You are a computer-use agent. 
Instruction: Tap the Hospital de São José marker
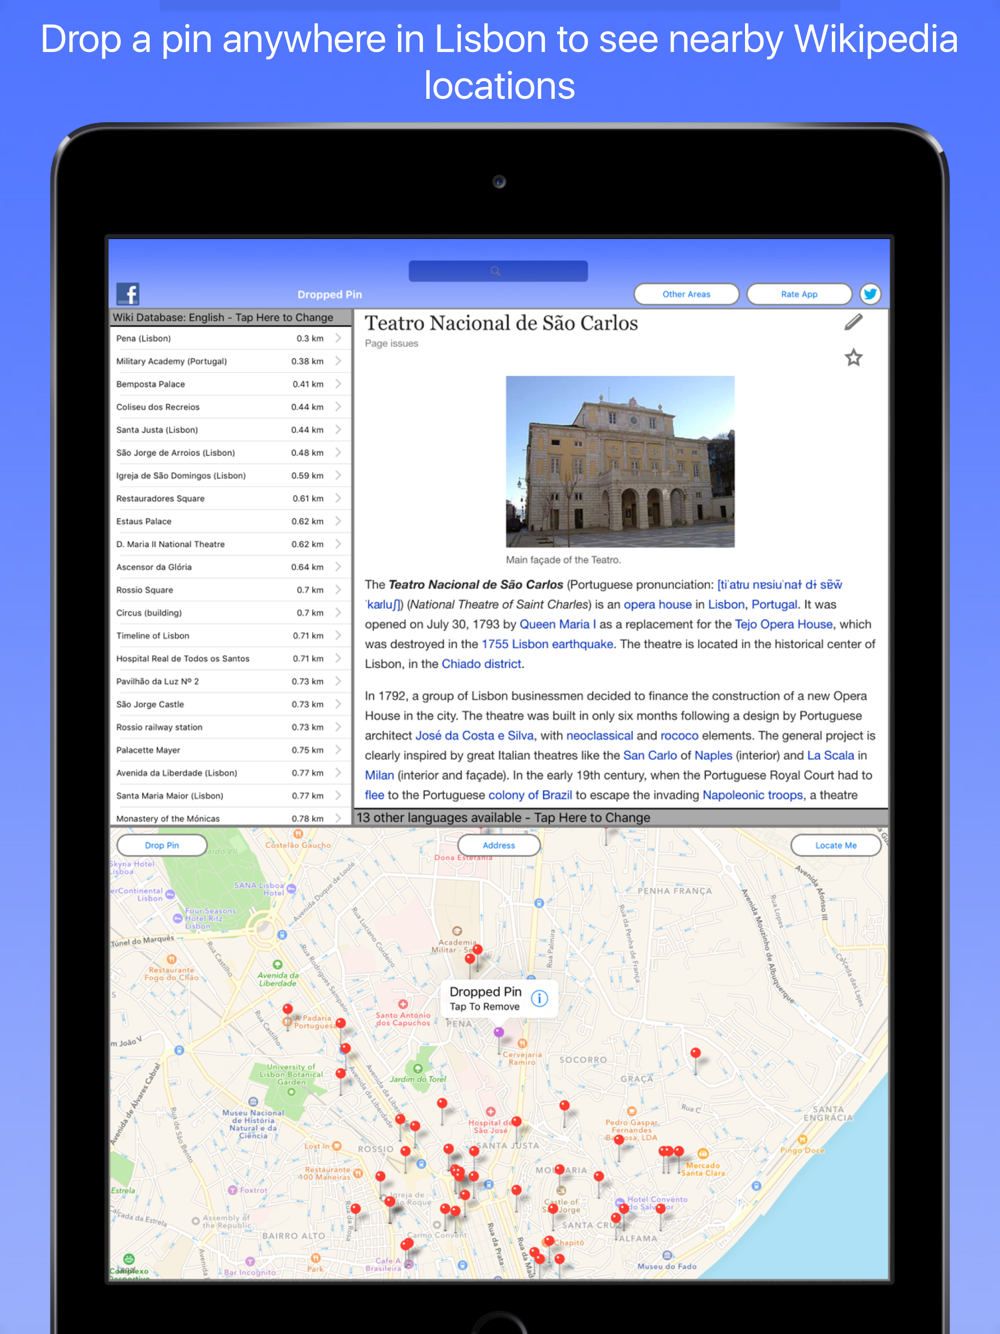point(490,1112)
